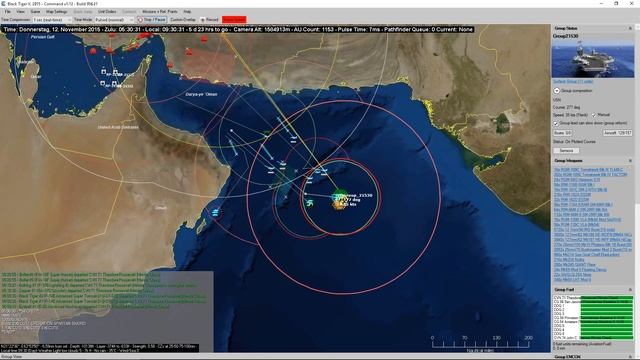Image resolution: width=640 pixels, height=360 pixels.
Task: Click the CG 56 San Jacinto fuel bar
Action: coord(607,302)
